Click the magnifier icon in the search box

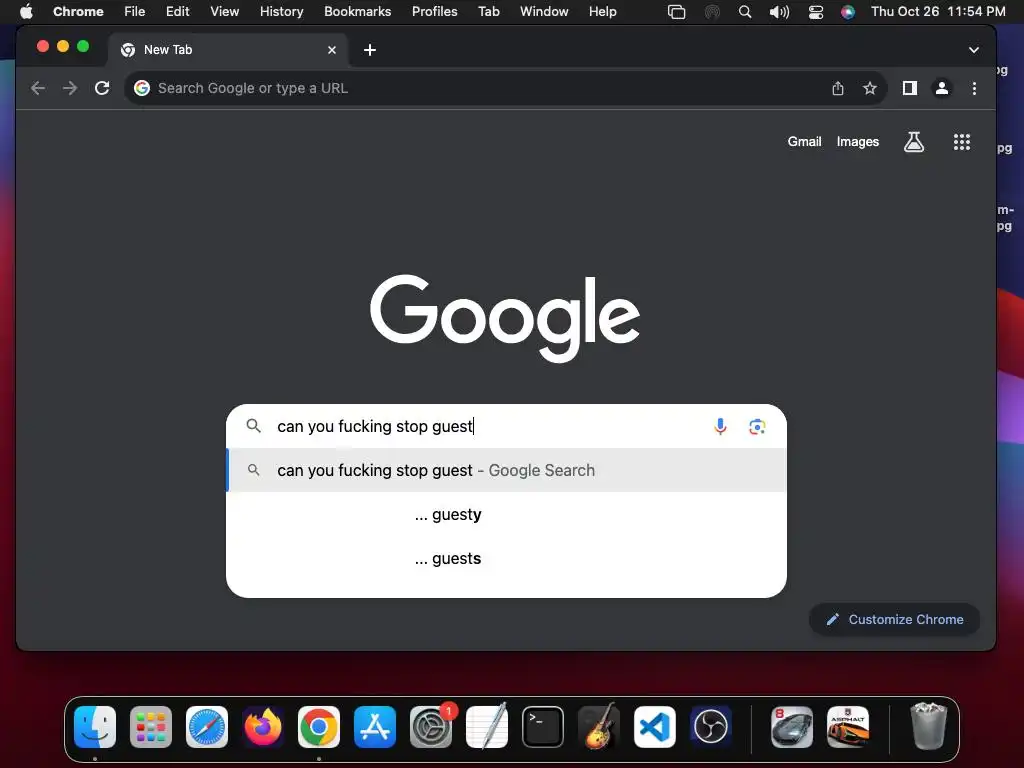[x=253, y=426]
